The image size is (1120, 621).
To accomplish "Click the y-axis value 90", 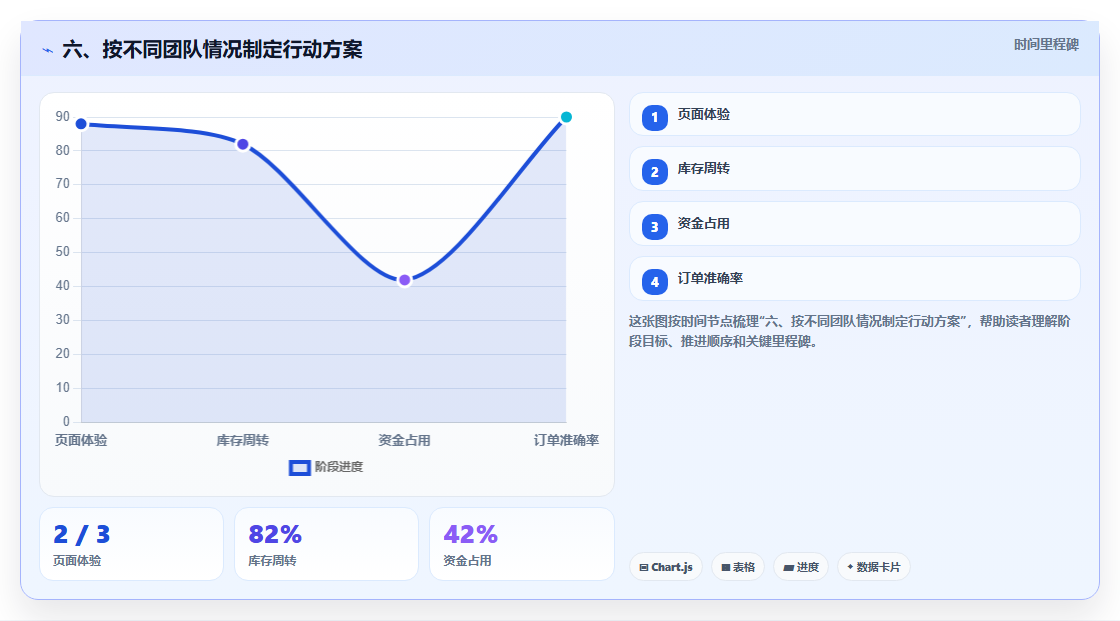I will pos(63,116).
